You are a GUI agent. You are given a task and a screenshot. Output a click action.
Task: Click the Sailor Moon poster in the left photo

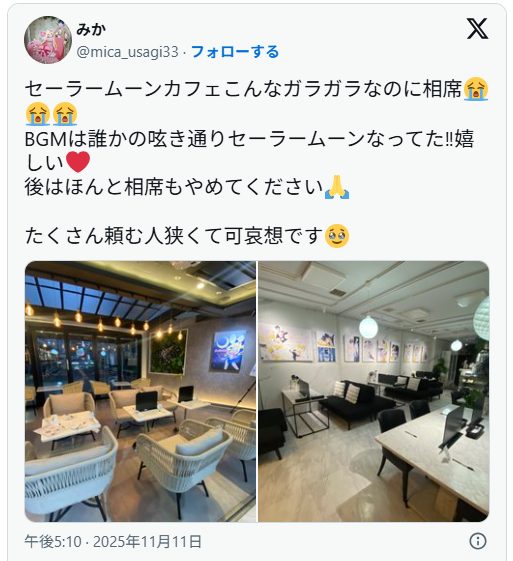coord(228,350)
